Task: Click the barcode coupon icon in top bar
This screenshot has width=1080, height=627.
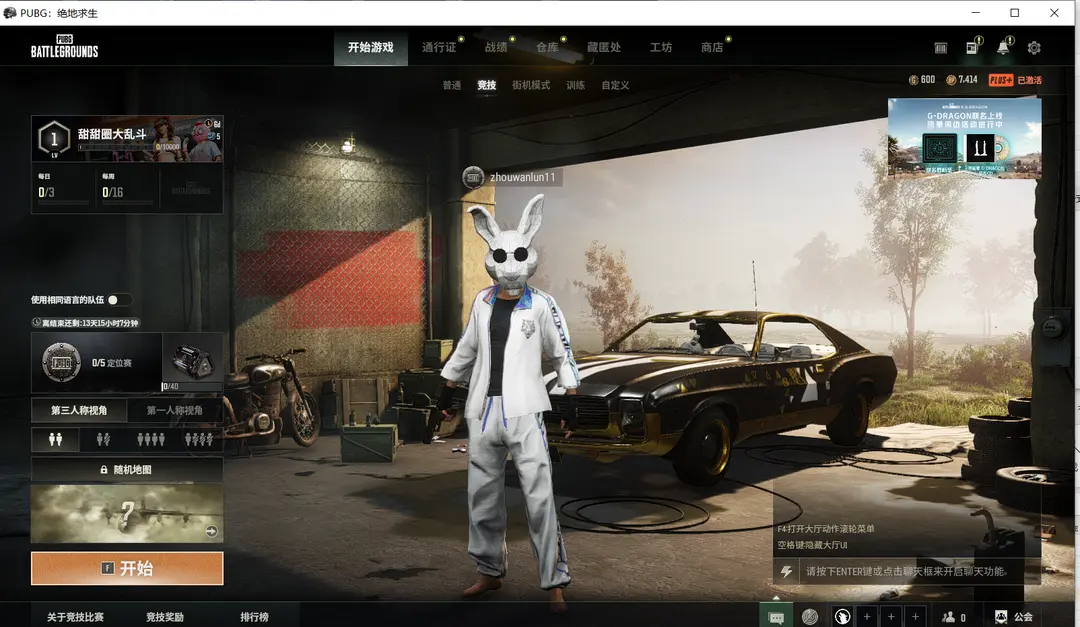Action: pos(941,48)
